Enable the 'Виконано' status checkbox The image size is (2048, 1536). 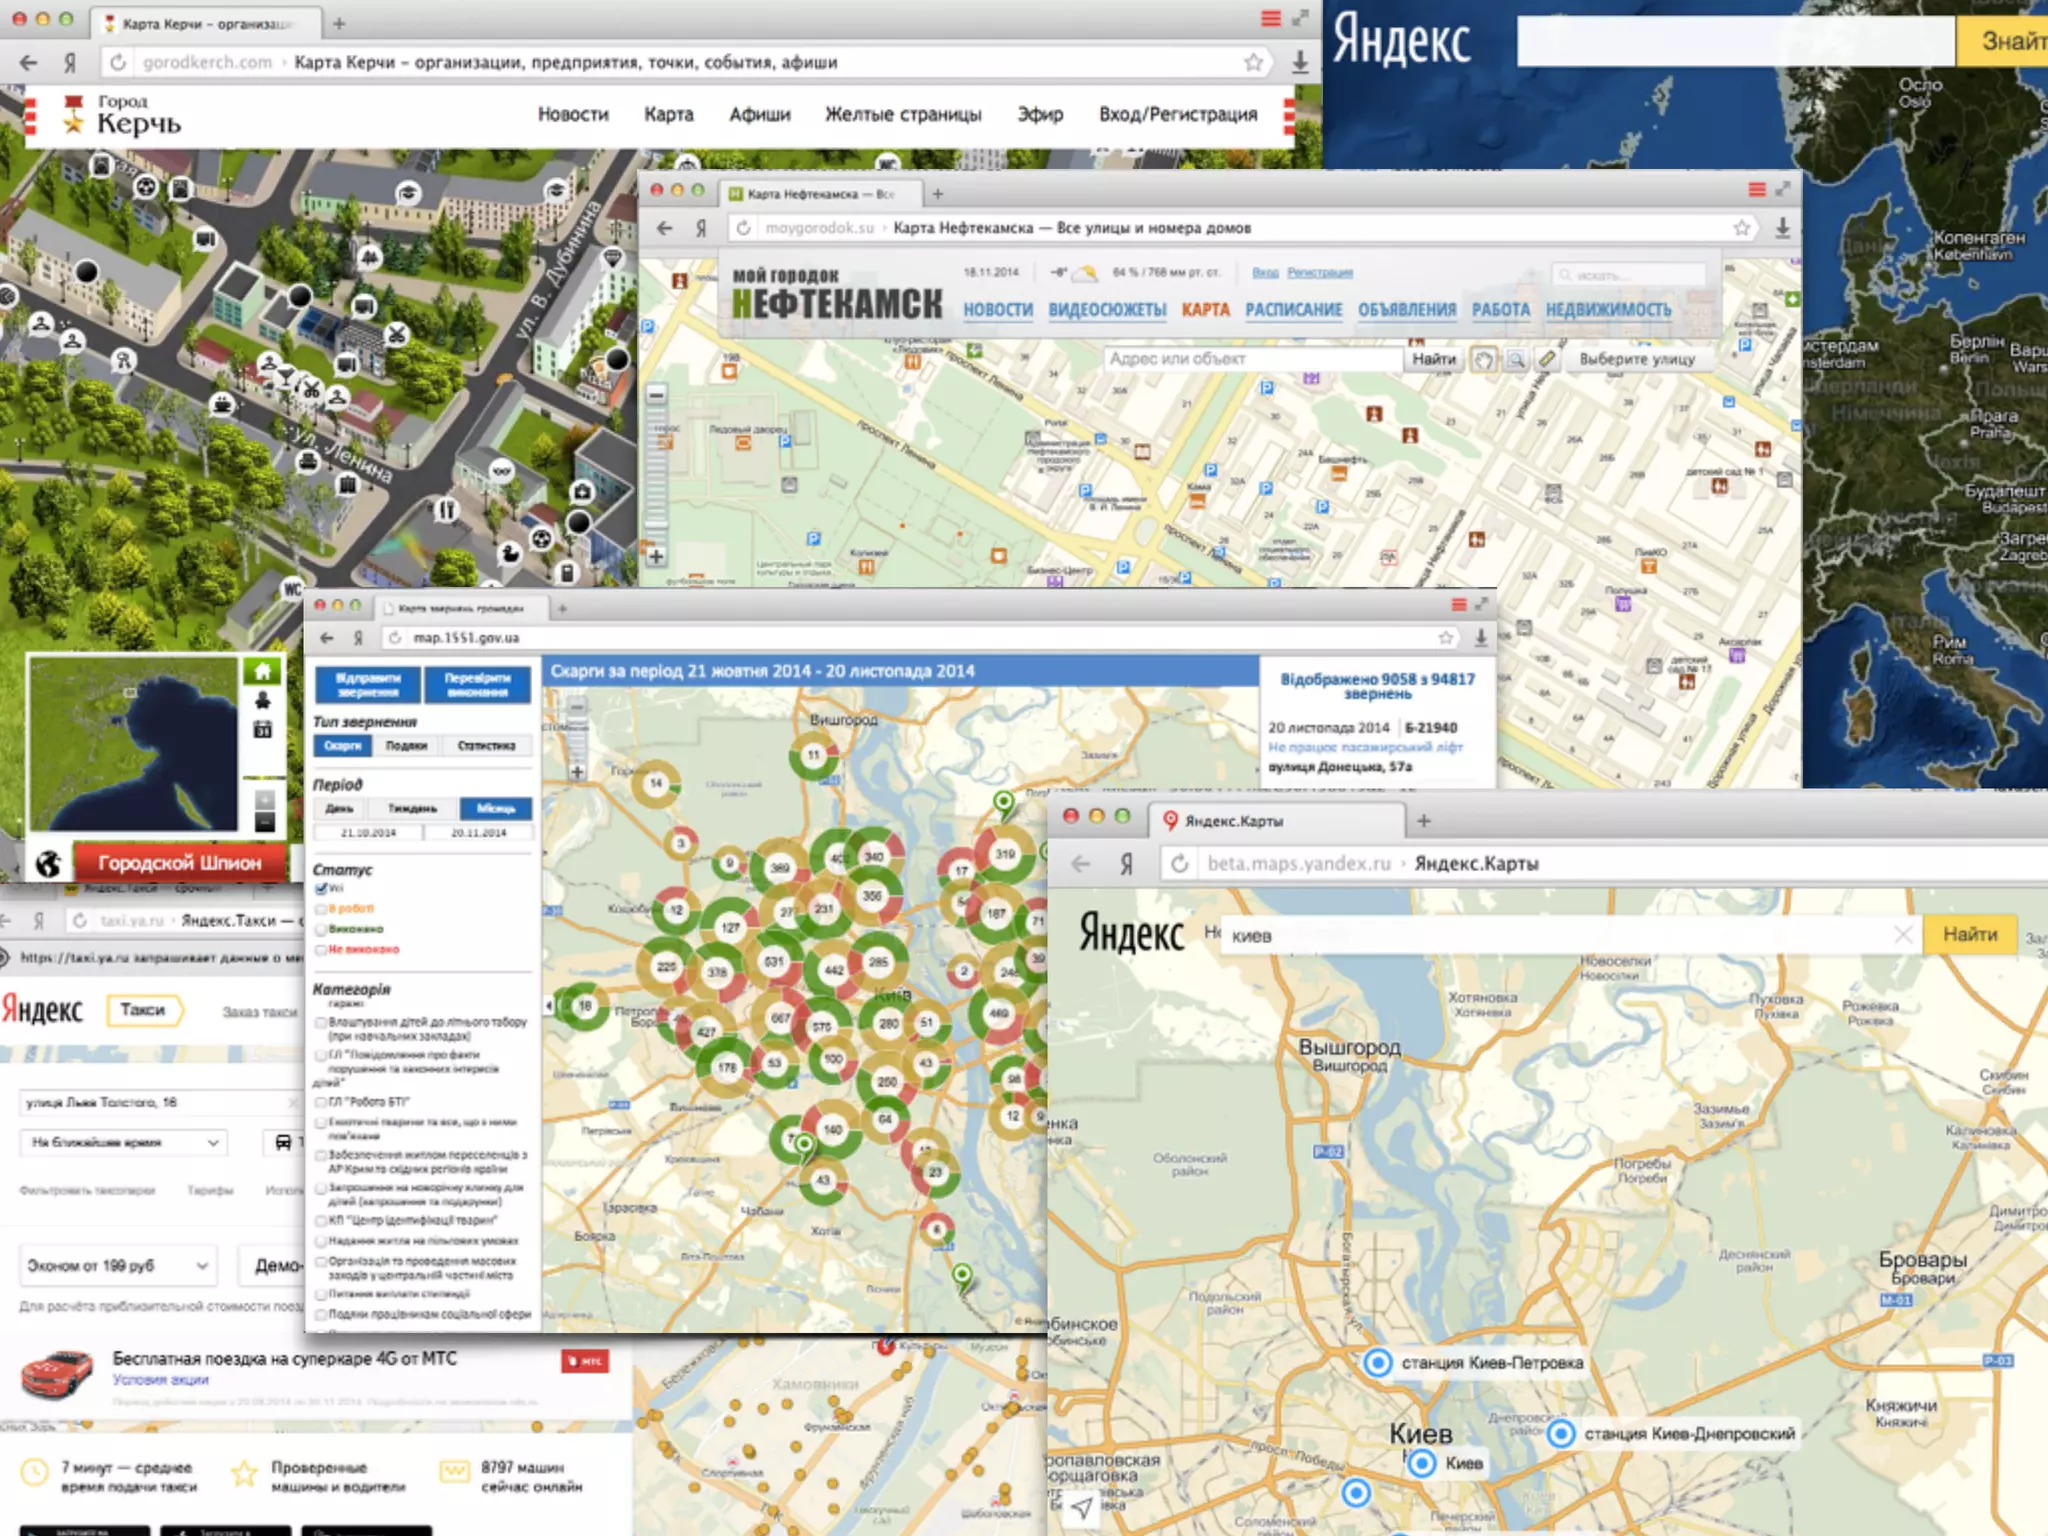coord(321,929)
